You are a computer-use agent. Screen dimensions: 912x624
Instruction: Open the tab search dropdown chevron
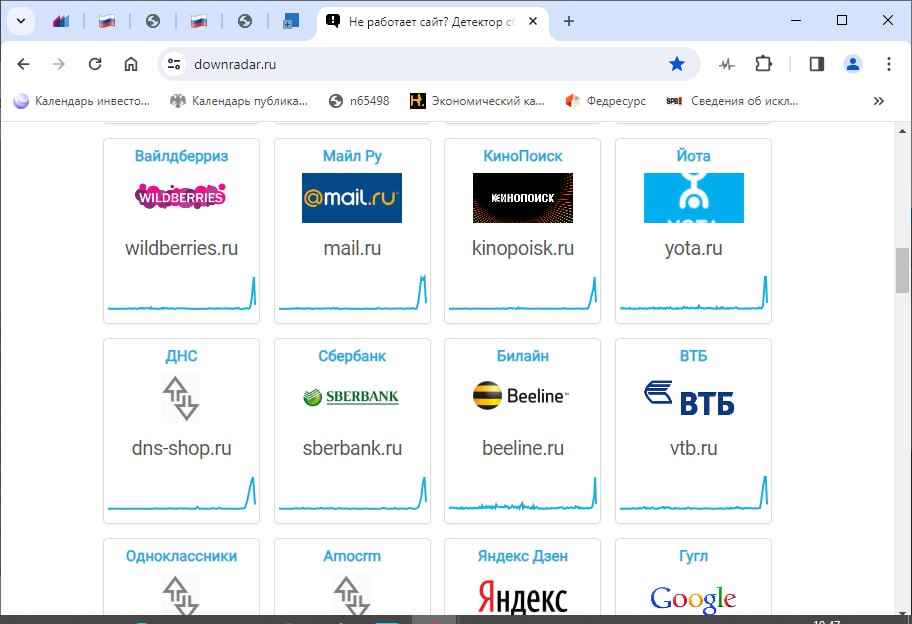click(x=20, y=21)
